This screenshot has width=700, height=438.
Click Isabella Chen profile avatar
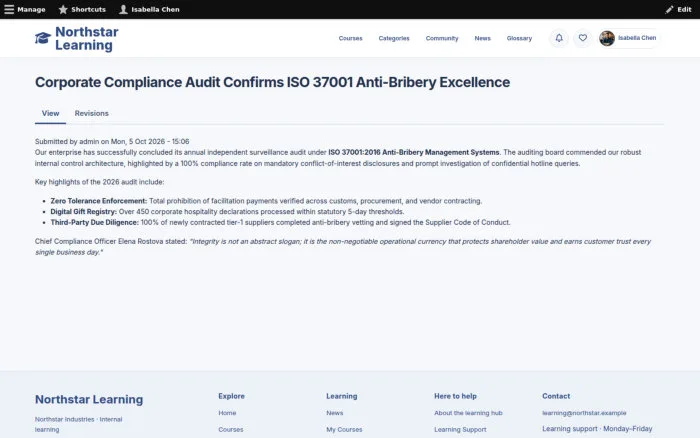[607, 38]
